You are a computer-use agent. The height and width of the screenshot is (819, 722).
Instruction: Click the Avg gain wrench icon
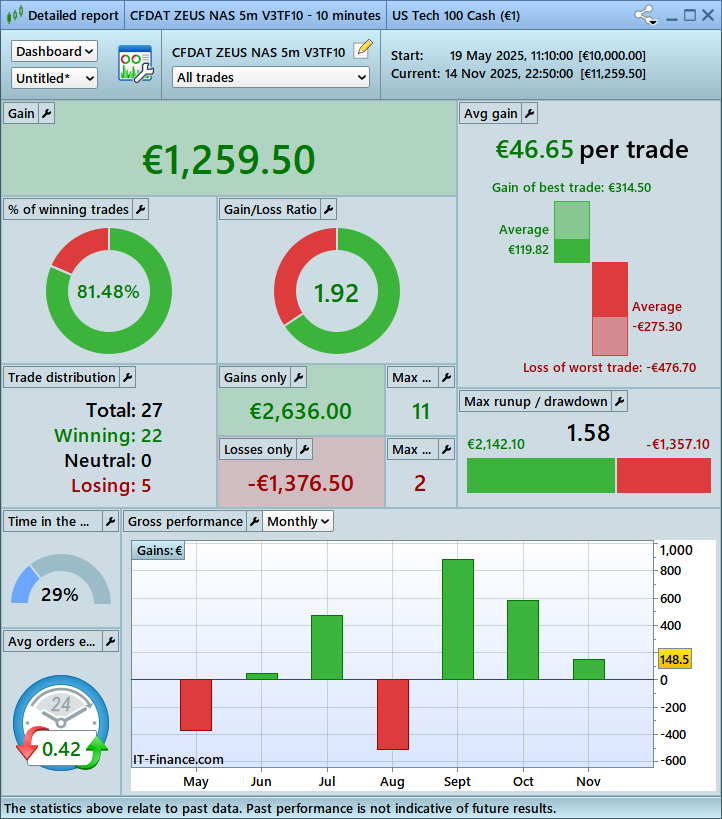point(529,113)
